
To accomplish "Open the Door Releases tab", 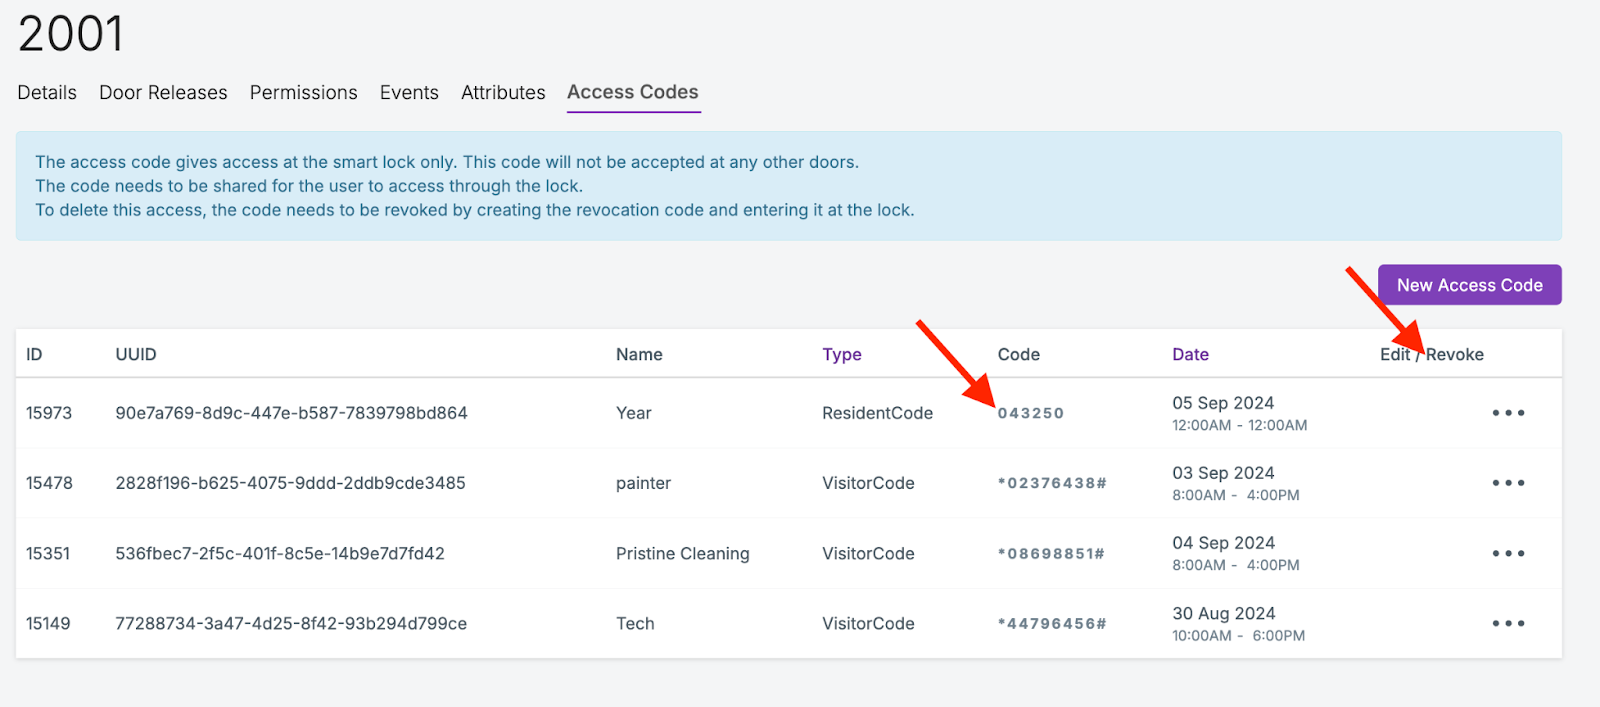I will tap(163, 93).
